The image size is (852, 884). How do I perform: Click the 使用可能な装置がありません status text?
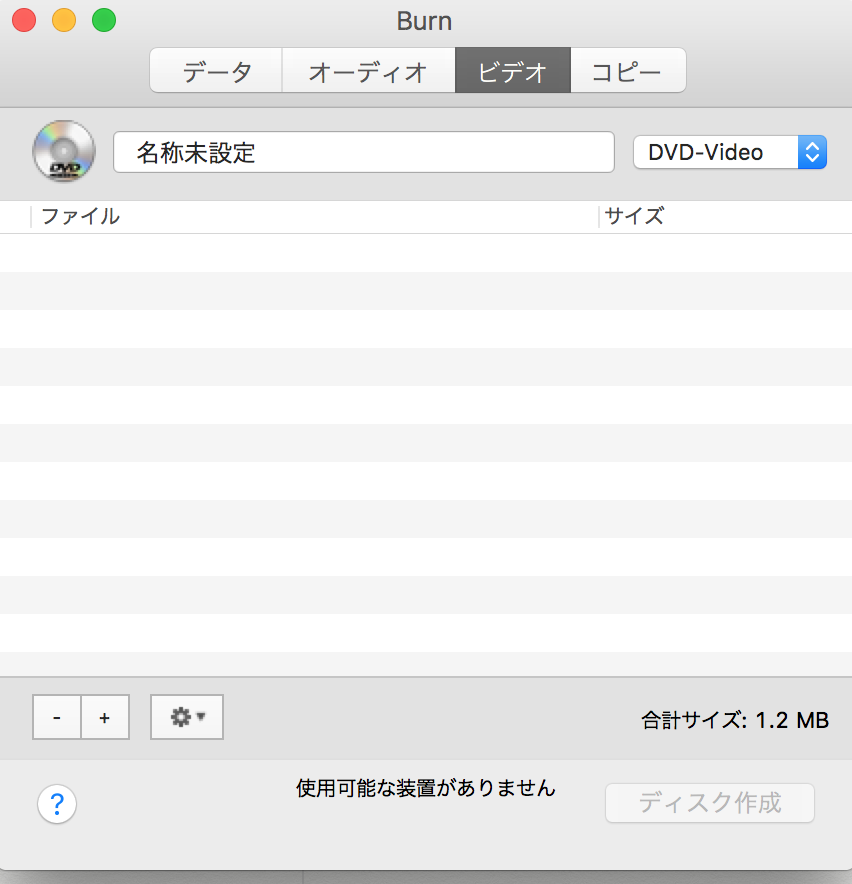point(426,788)
